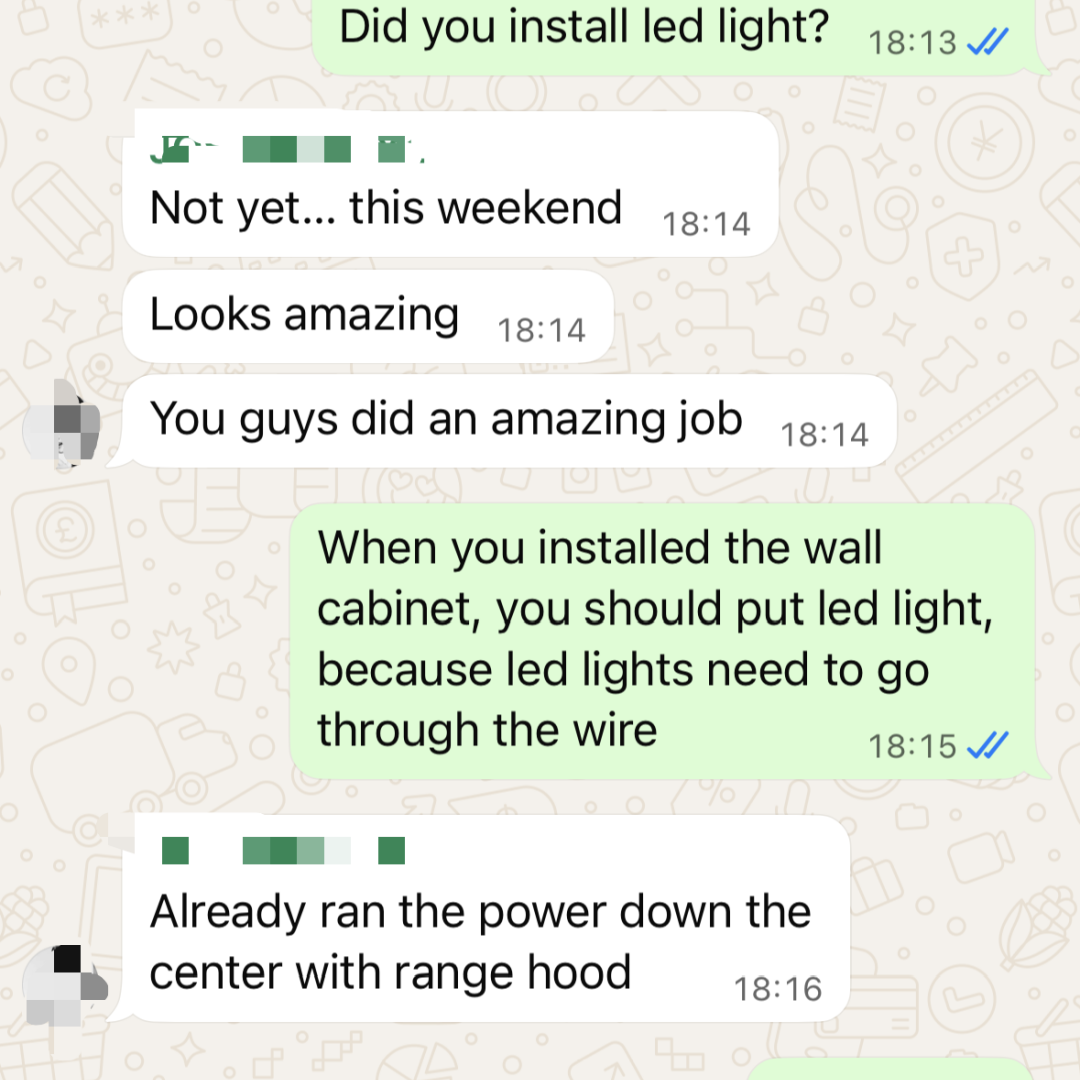The width and height of the screenshot is (1080, 1080).
Task: Select the "Not yet... this weekend" message text
Action: (x=386, y=207)
